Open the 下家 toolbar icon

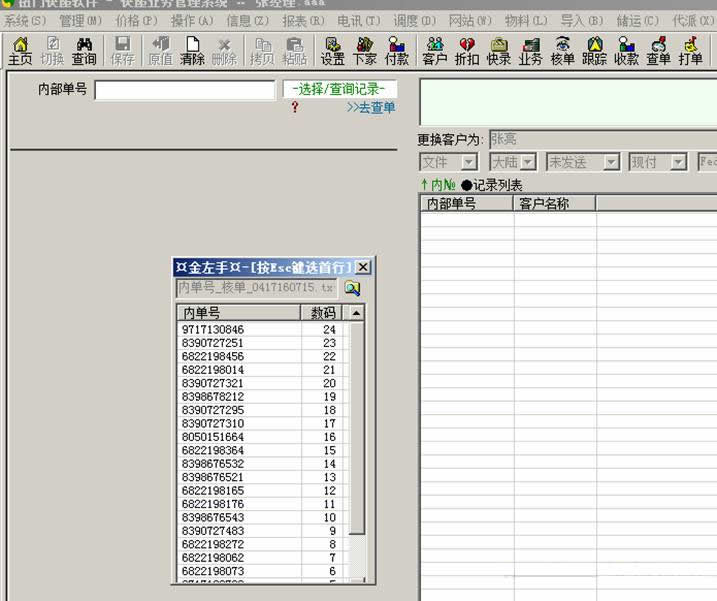(364, 51)
